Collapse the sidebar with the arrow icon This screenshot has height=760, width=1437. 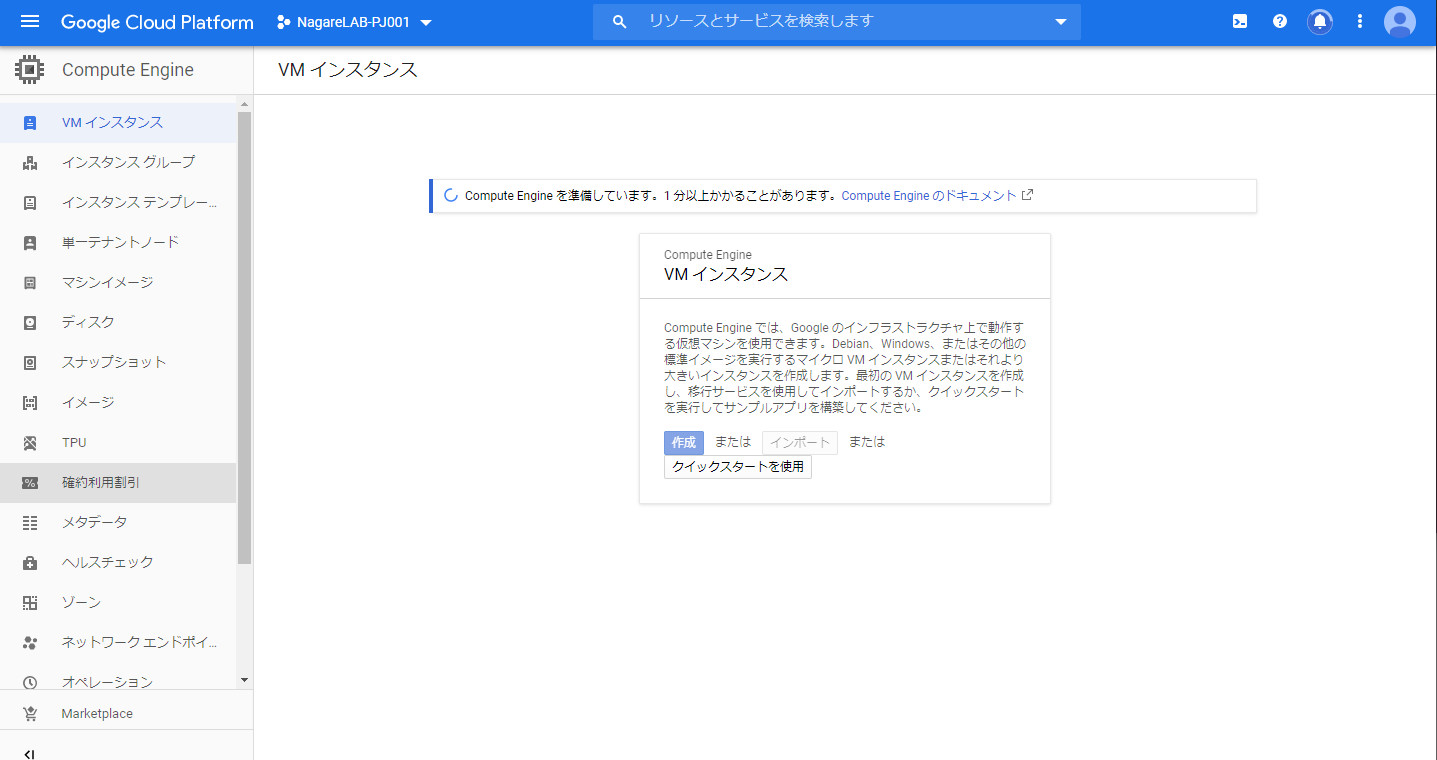pyautogui.click(x=30, y=754)
